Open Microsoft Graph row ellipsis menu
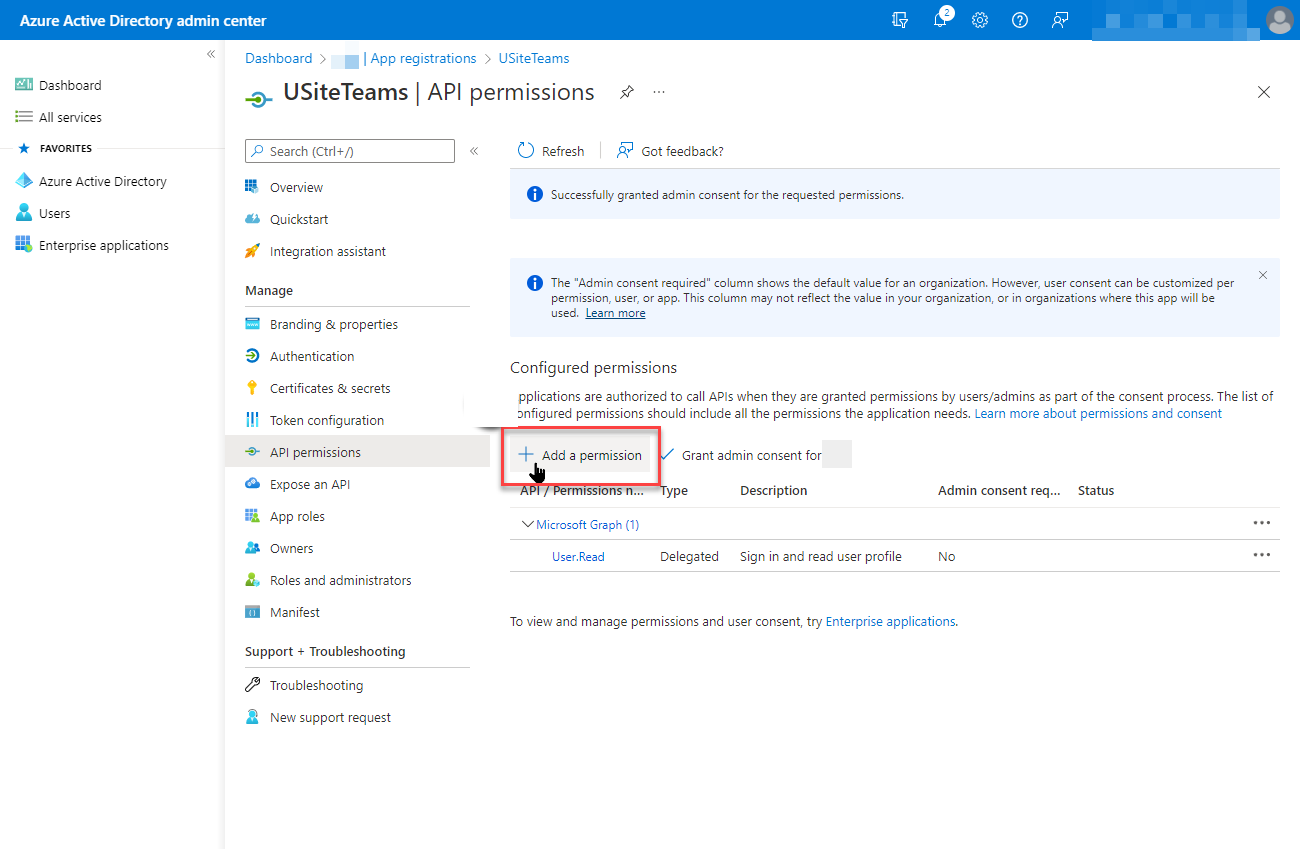Image resolution: width=1300 pixels, height=849 pixels. click(1262, 523)
